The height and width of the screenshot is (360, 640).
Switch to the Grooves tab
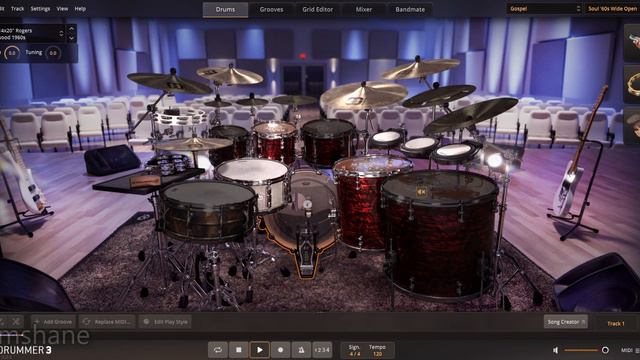[x=271, y=9]
